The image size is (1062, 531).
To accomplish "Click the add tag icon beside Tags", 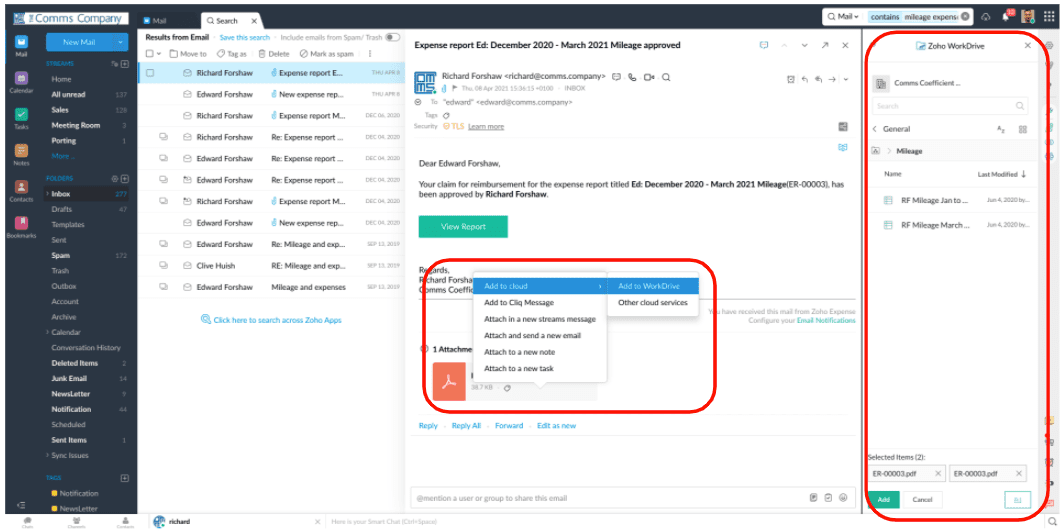I will [x=446, y=115].
